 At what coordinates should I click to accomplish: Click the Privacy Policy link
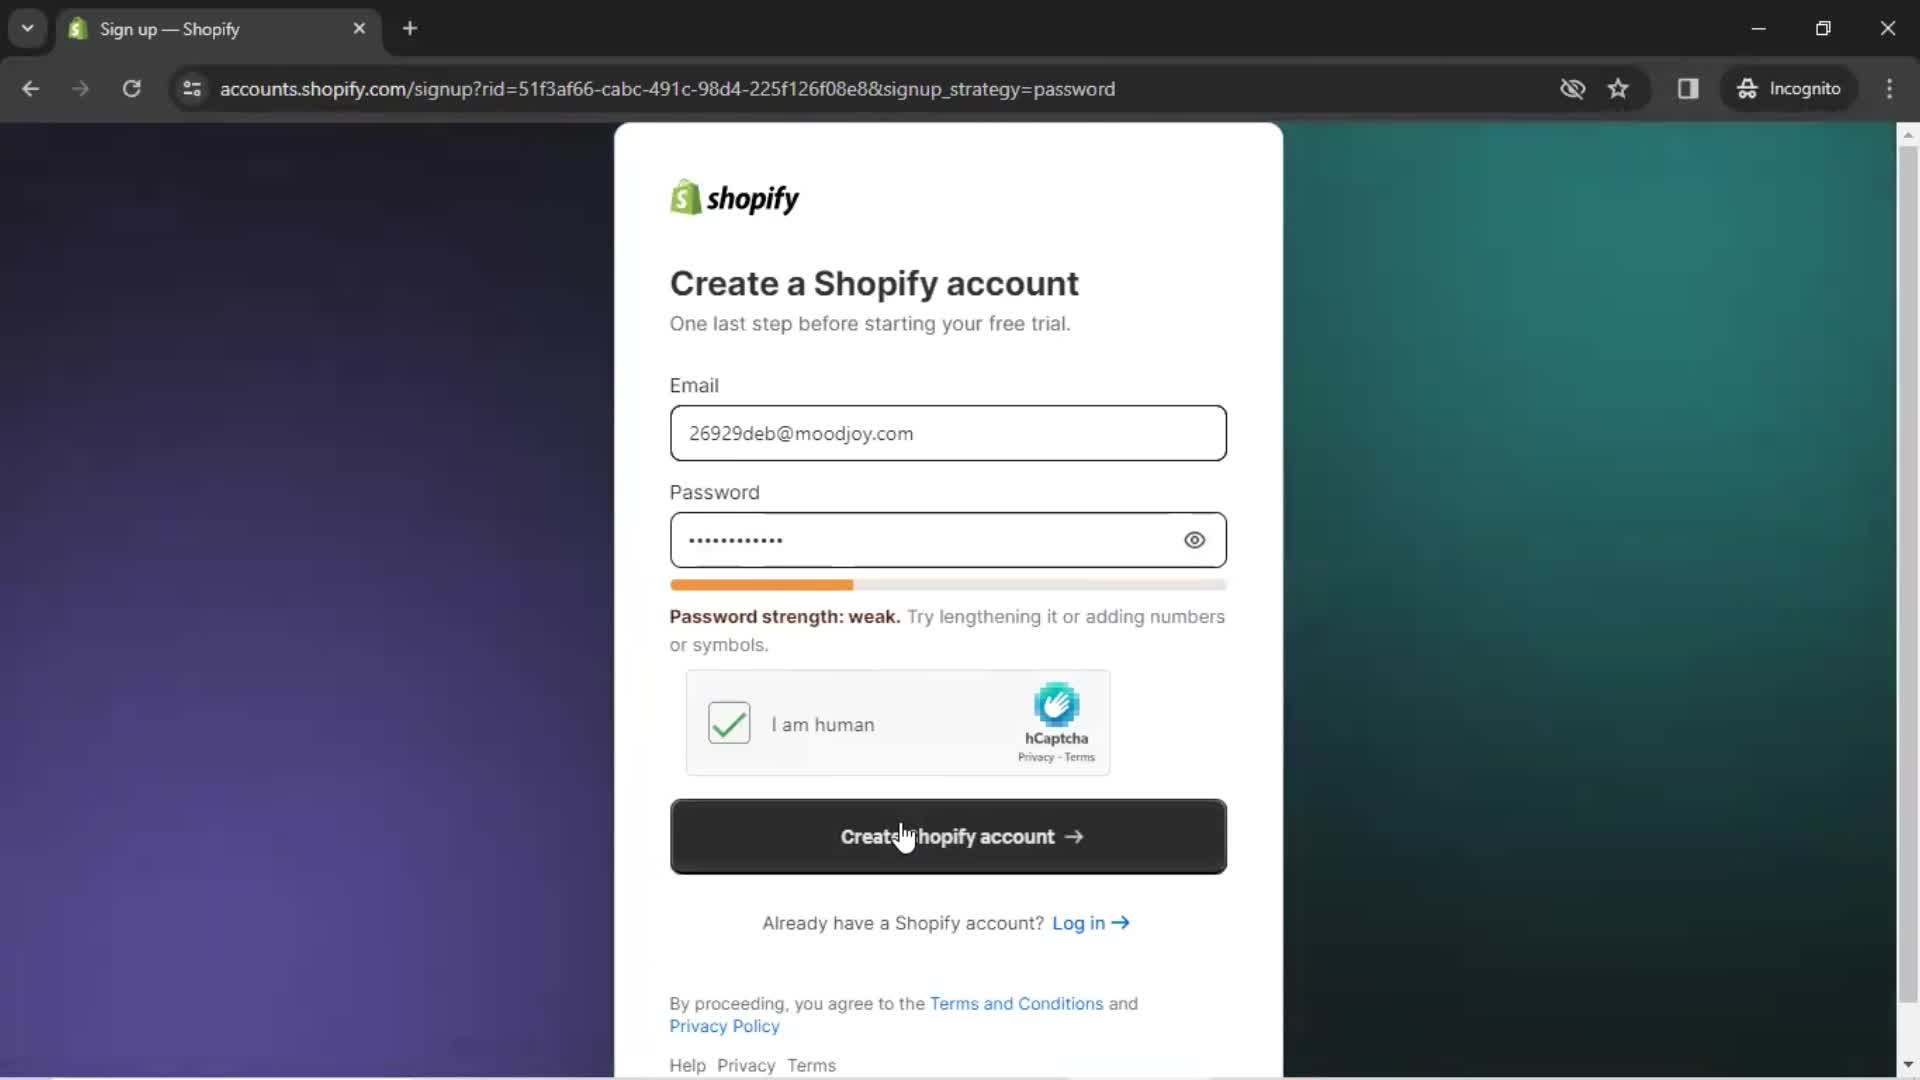click(723, 1026)
